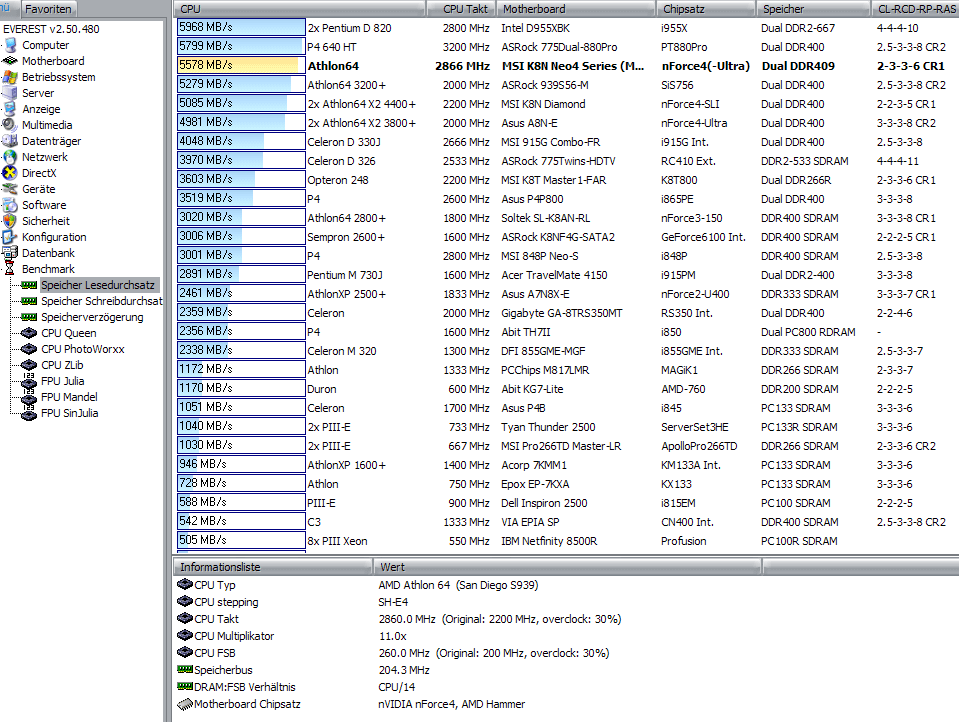959x722 pixels.
Task: Select the Tyan Thunder 2500 motherboard cell
Action: [548, 427]
